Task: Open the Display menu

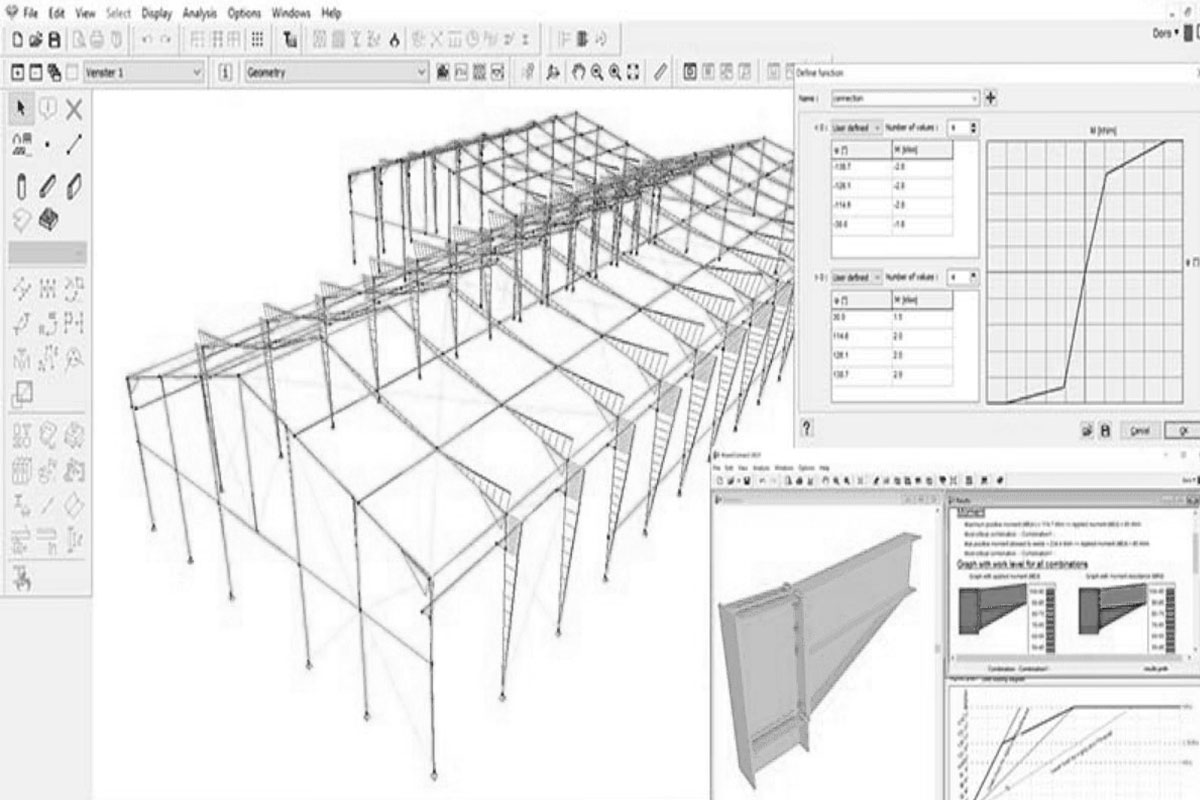Action: coord(156,13)
